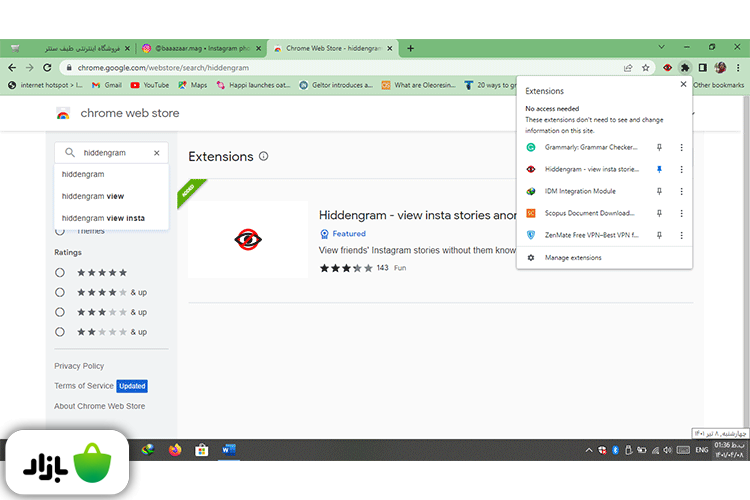
Task: Click the page reload icon
Action: click(48, 67)
